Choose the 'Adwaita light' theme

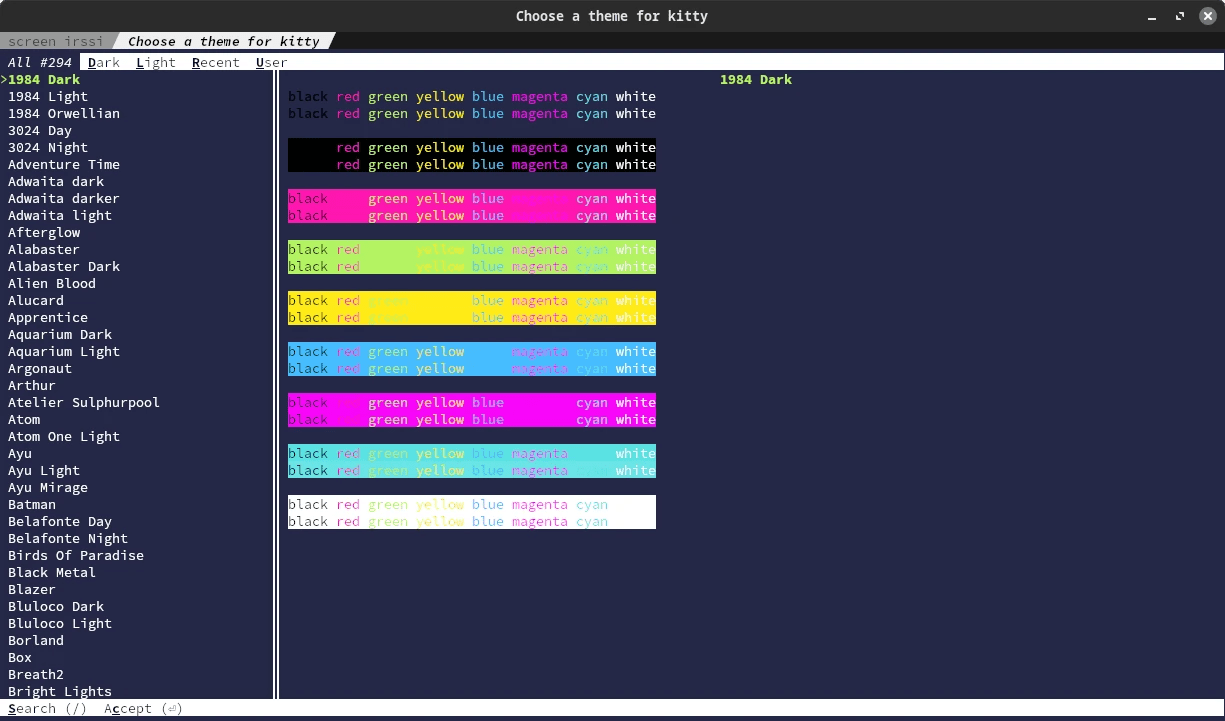tap(60, 215)
